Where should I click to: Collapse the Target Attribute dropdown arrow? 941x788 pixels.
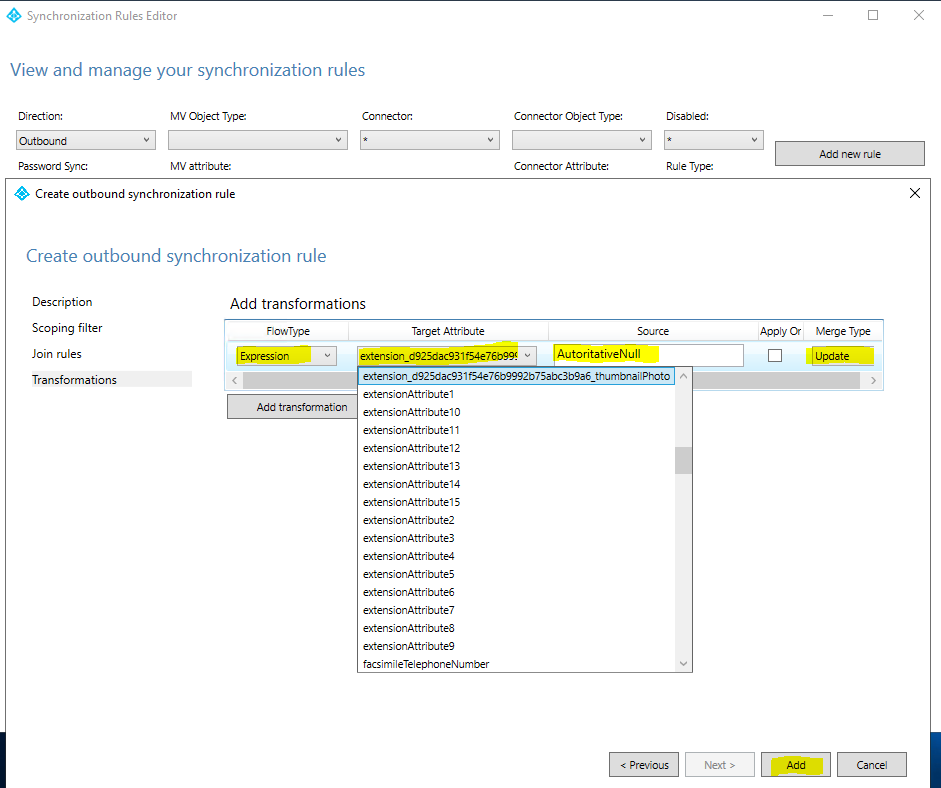pos(528,355)
